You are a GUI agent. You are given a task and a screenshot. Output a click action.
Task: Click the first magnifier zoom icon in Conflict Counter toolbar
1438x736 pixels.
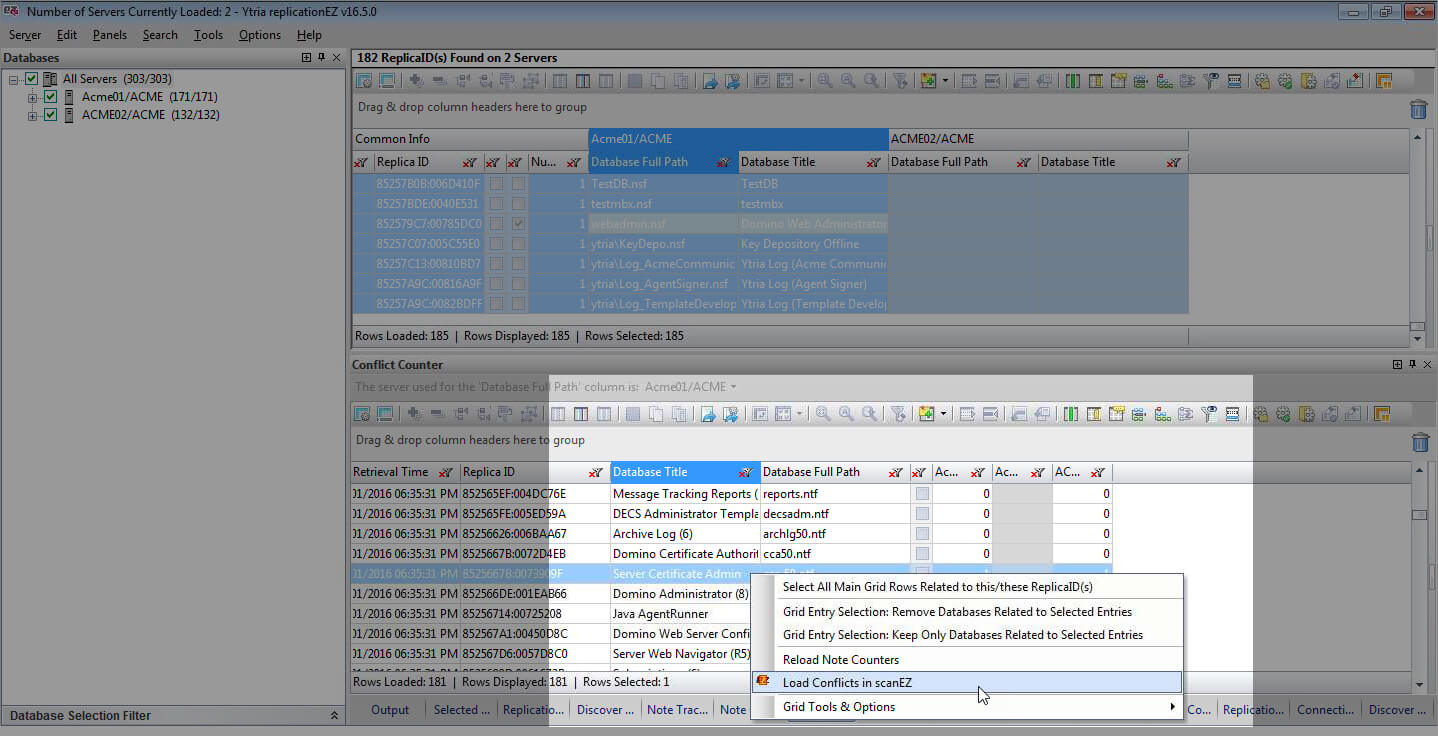(823, 413)
